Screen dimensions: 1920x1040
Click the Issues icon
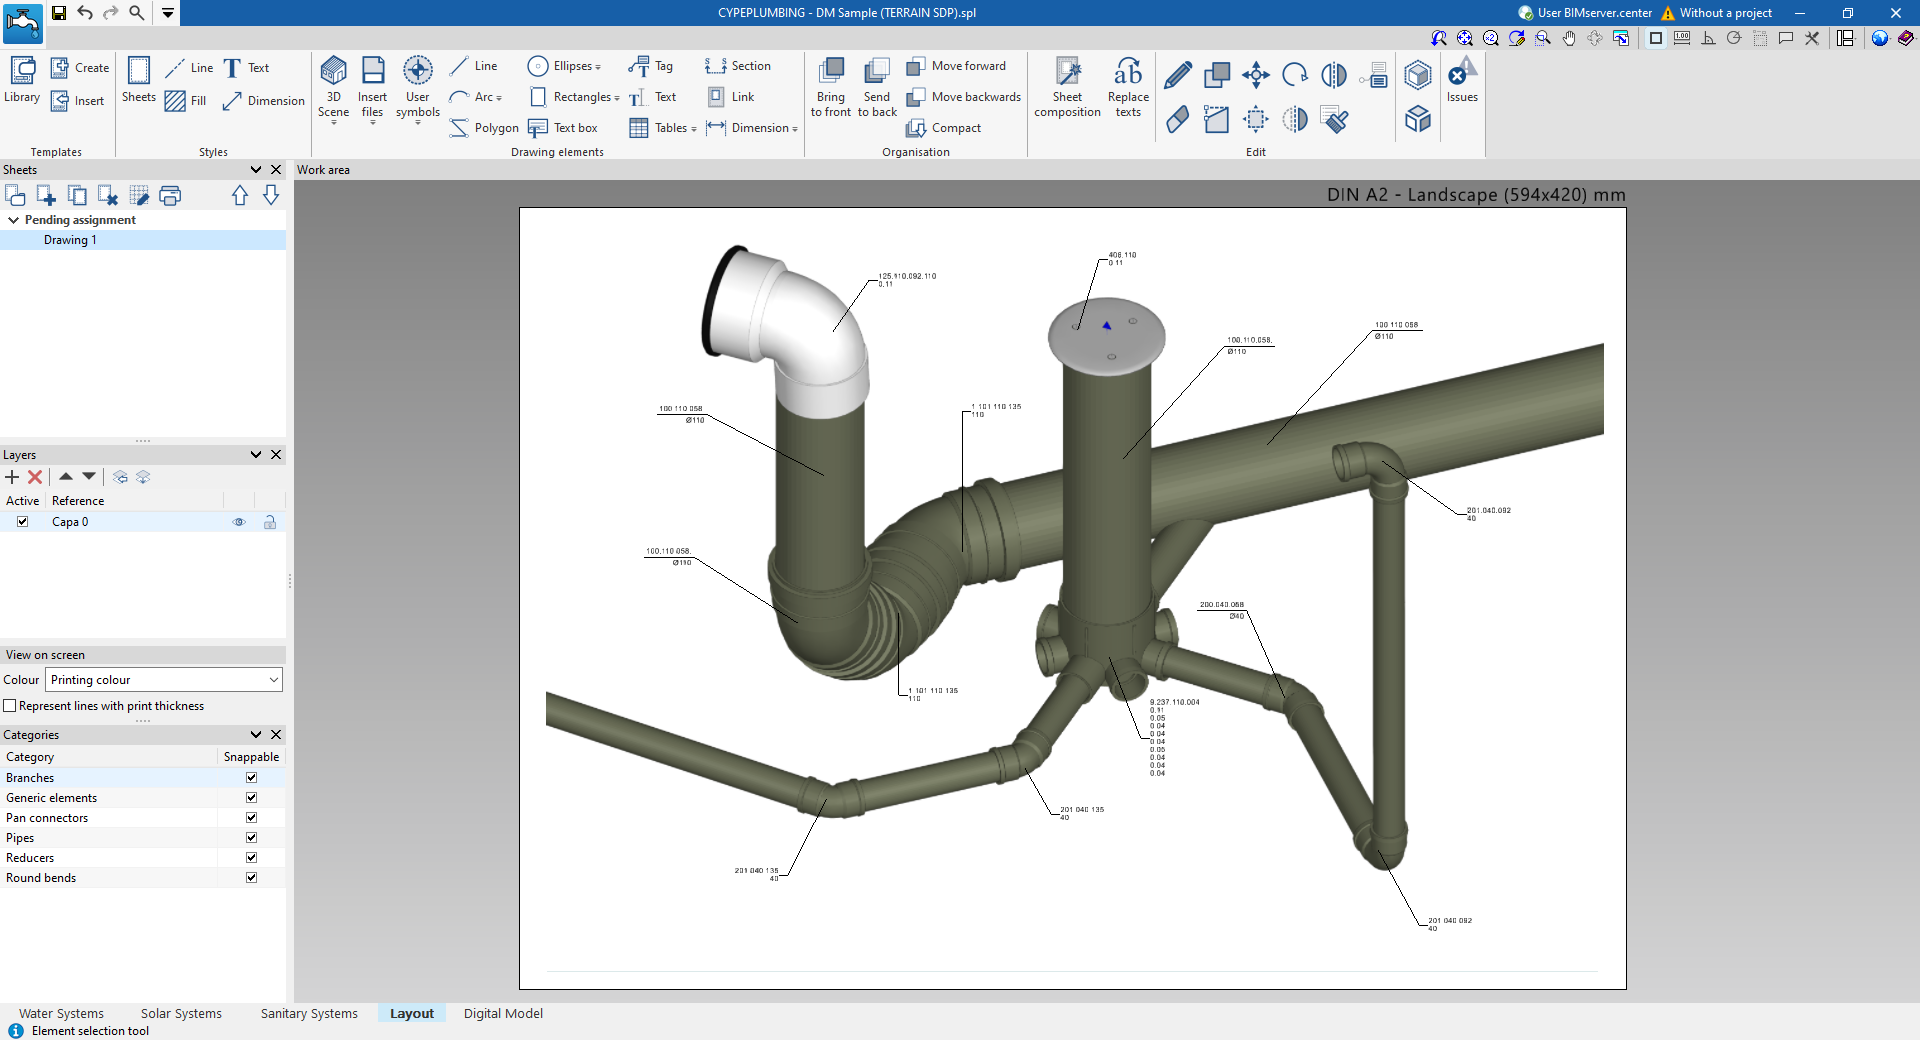pos(1461,74)
